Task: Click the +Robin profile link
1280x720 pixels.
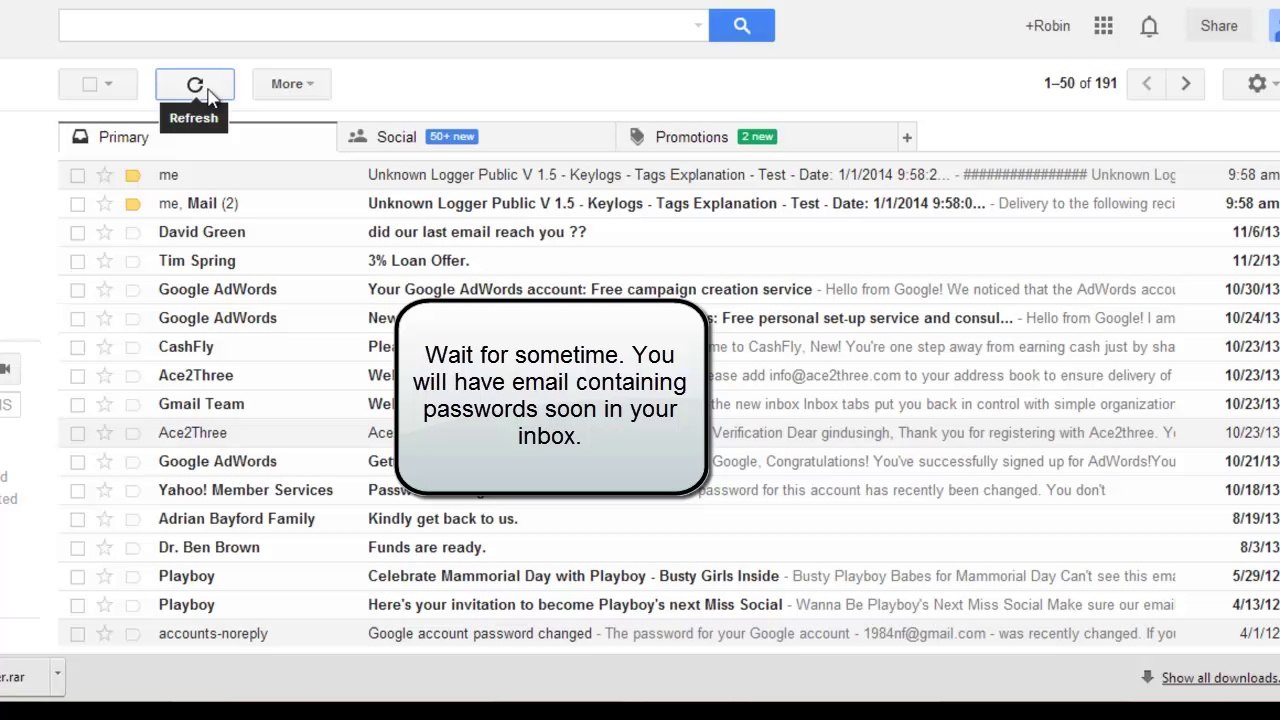Action: tap(1047, 26)
